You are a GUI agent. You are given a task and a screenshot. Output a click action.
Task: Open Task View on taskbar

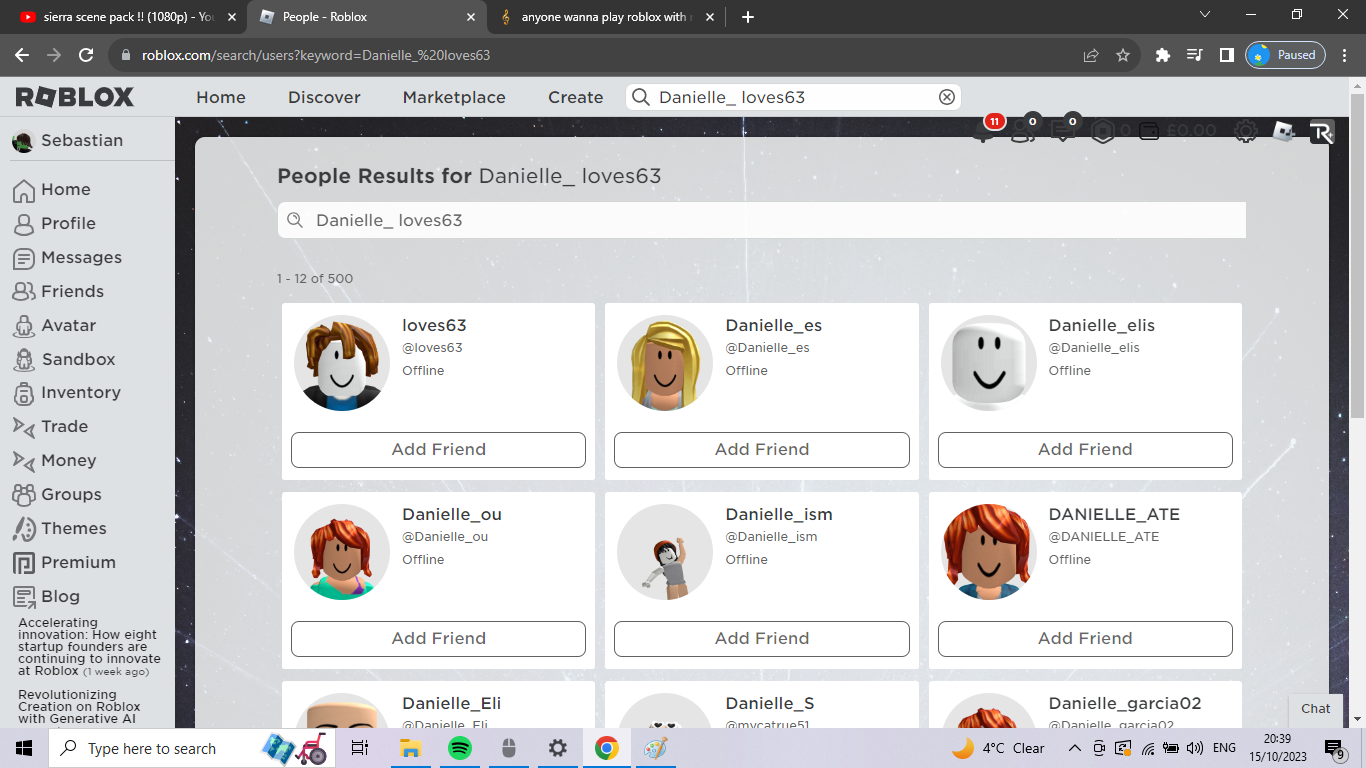(360, 748)
